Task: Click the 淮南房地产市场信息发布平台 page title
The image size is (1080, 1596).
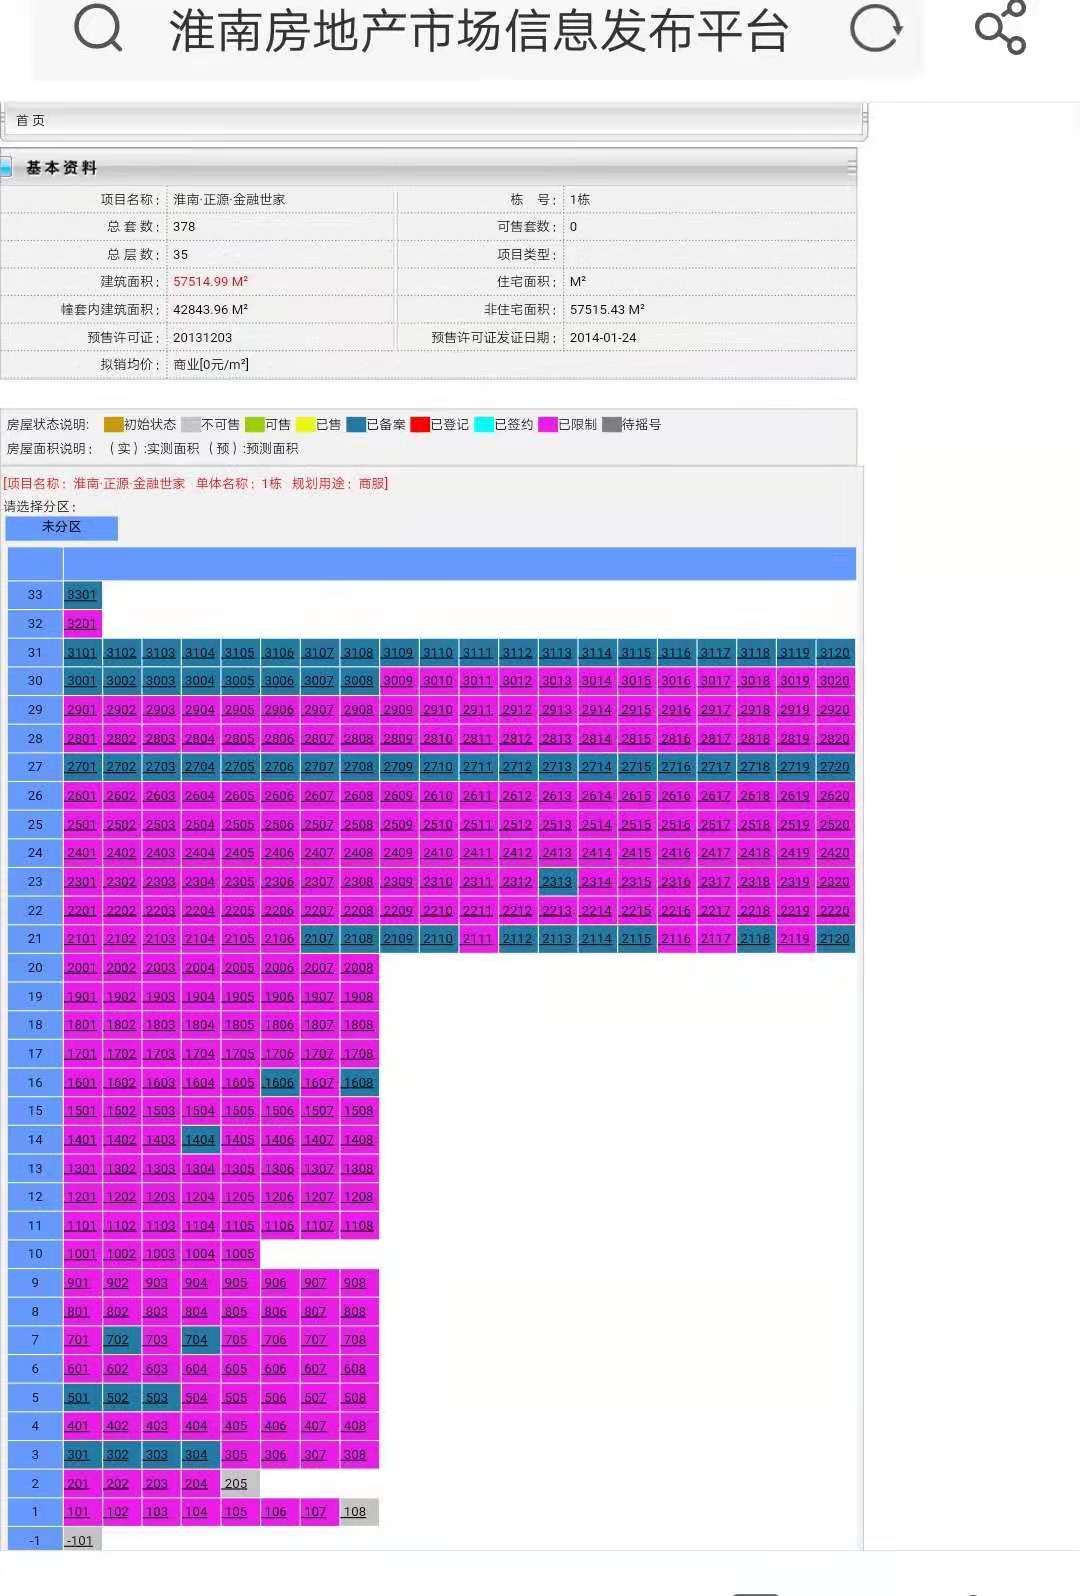Action: pos(479,30)
